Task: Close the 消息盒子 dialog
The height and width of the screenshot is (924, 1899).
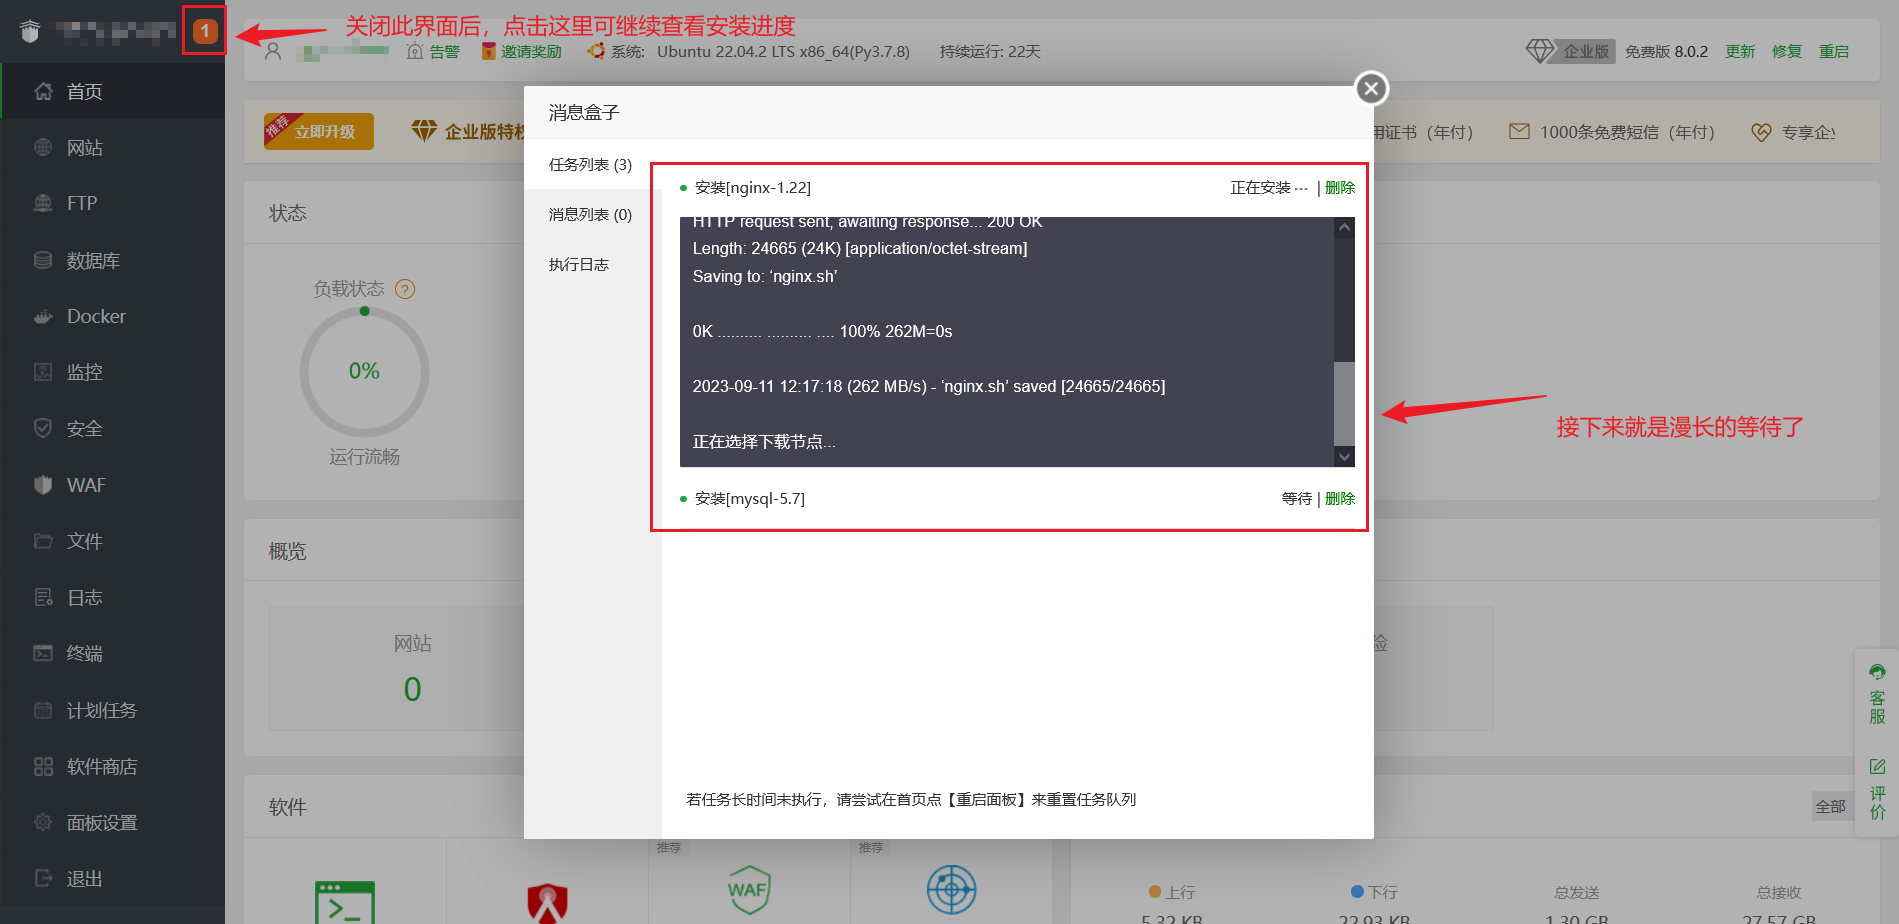Action: click(x=1371, y=88)
